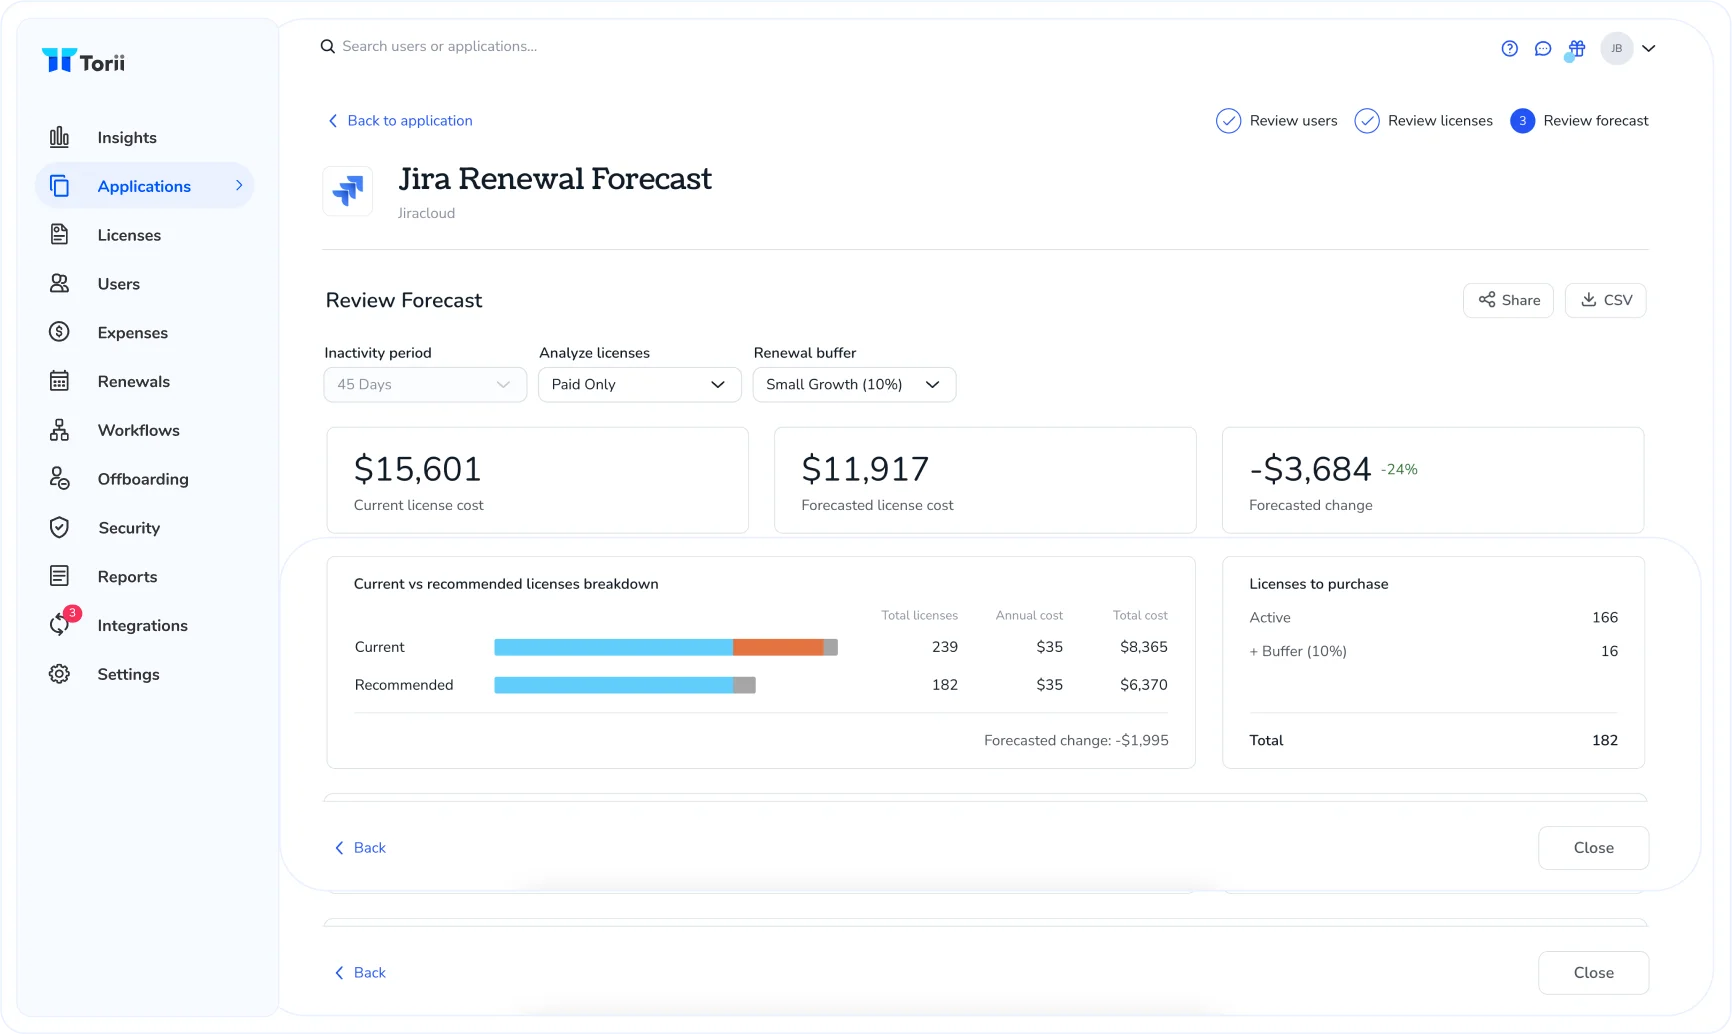1732x1034 pixels.
Task: Click the Offboarding user-minus icon
Action: click(59, 479)
